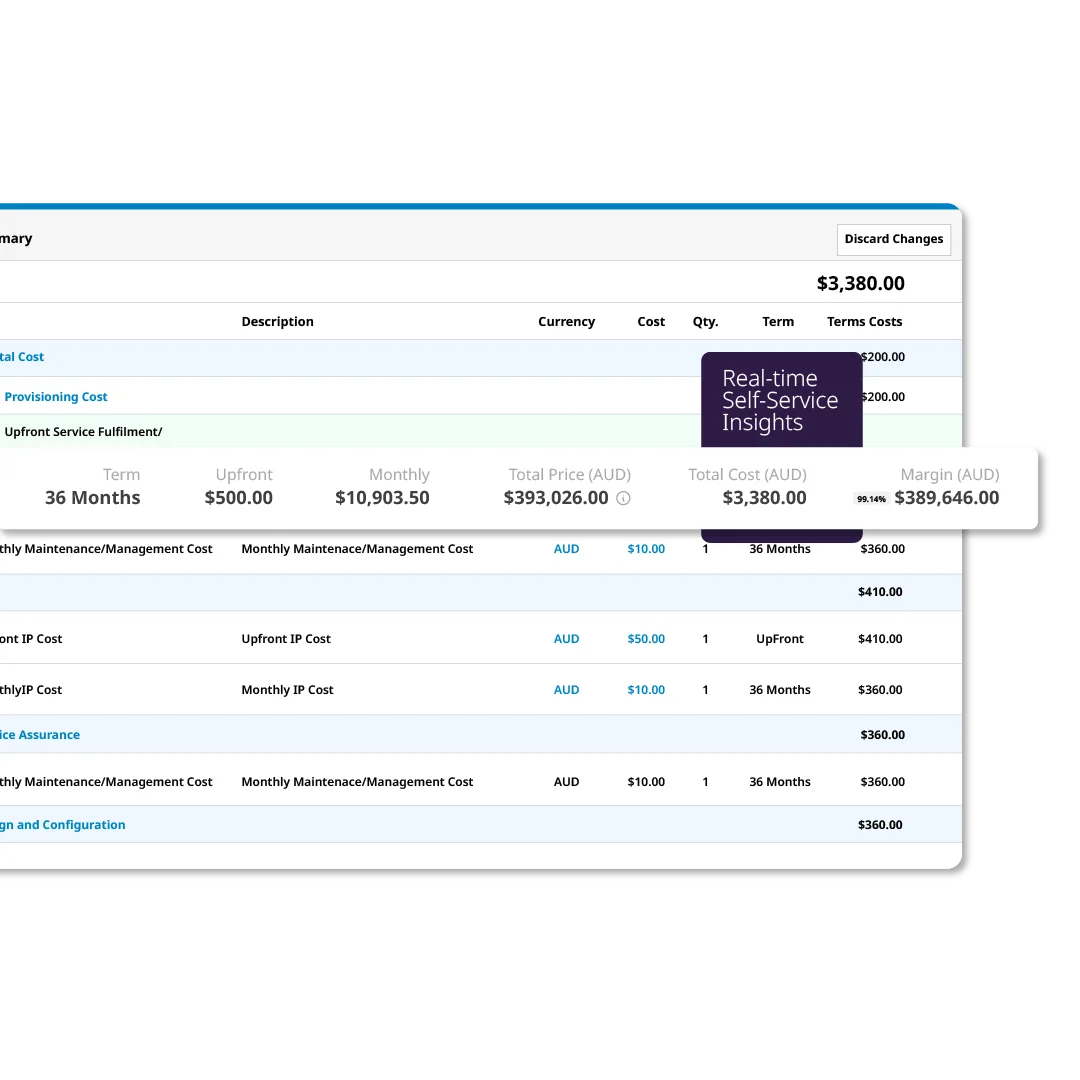Open the Design and Configuration link
Screen dimensions: 1080x1080
pos(63,824)
